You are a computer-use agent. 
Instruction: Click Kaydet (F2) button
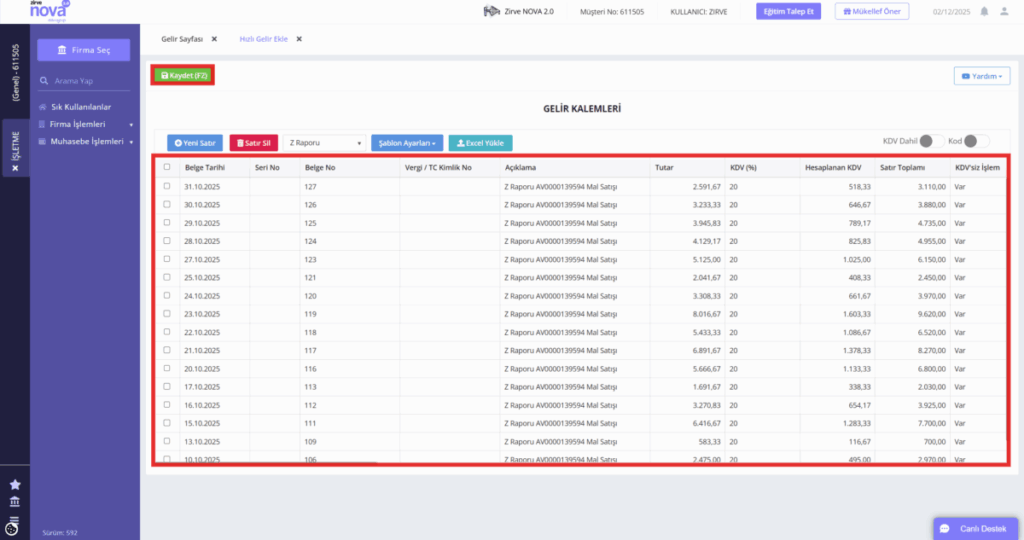click(x=184, y=76)
